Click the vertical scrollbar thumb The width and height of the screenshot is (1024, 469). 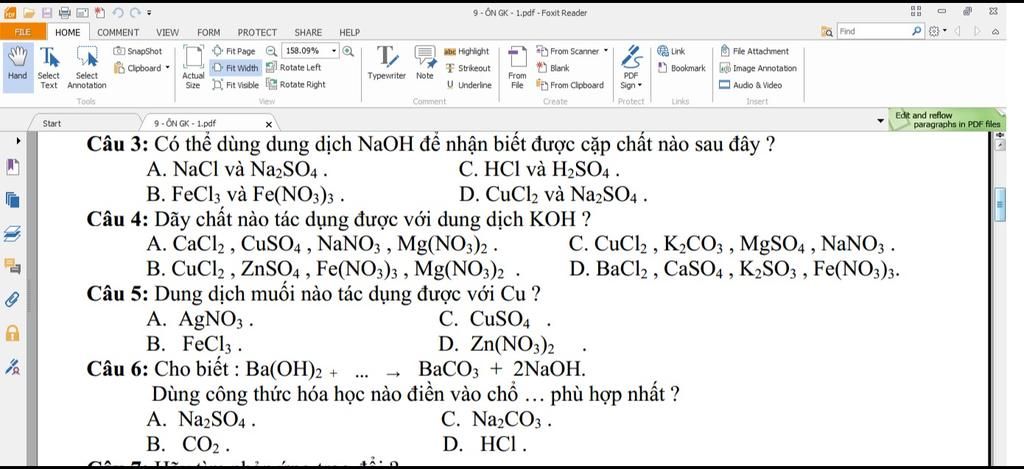tap(1000, 205)
